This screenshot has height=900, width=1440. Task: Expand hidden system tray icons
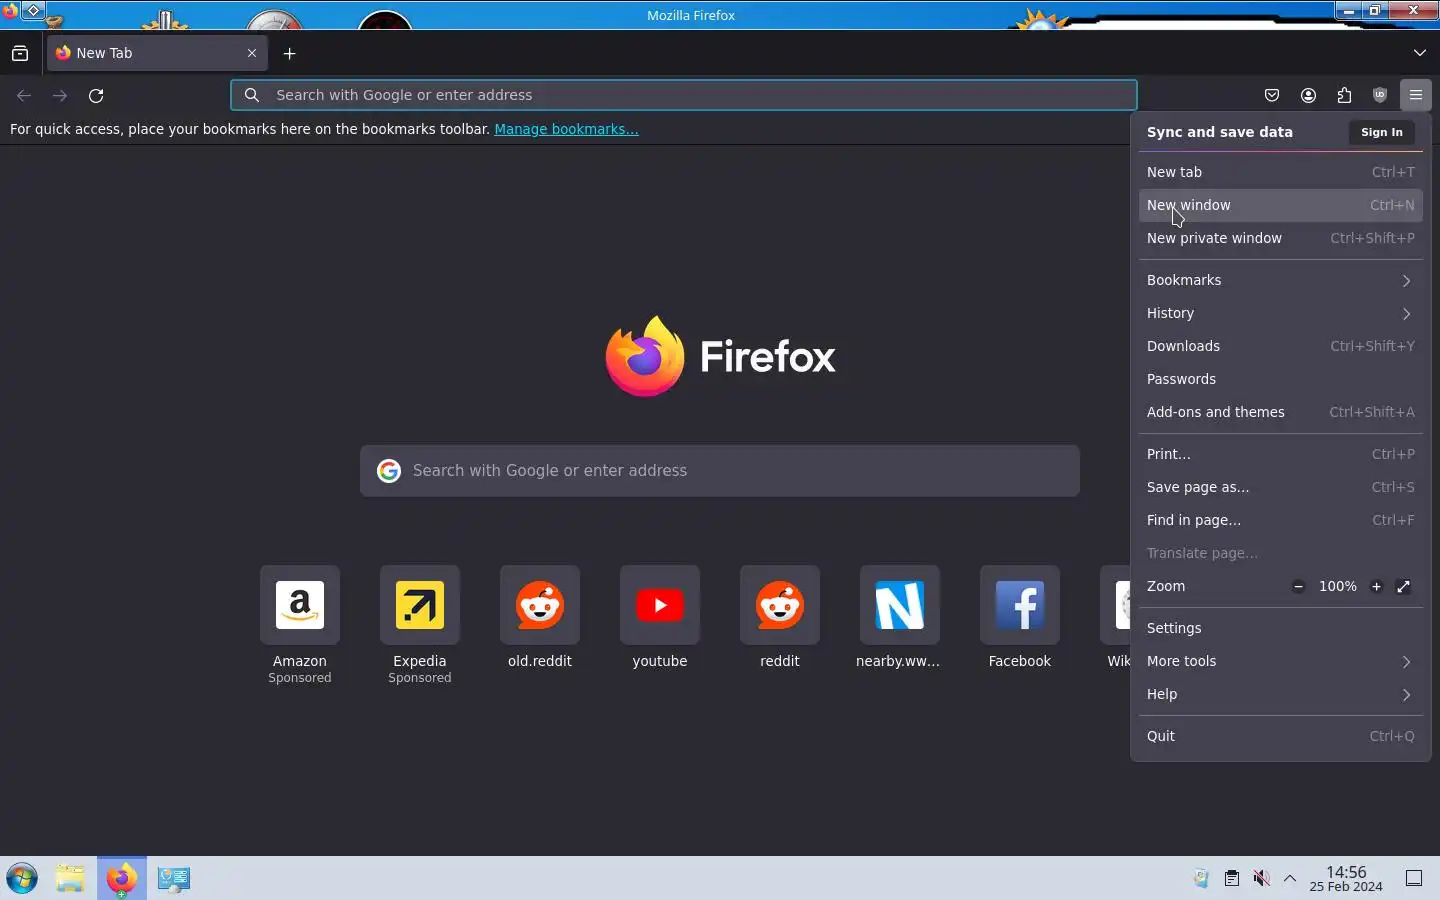[1290, 878]
